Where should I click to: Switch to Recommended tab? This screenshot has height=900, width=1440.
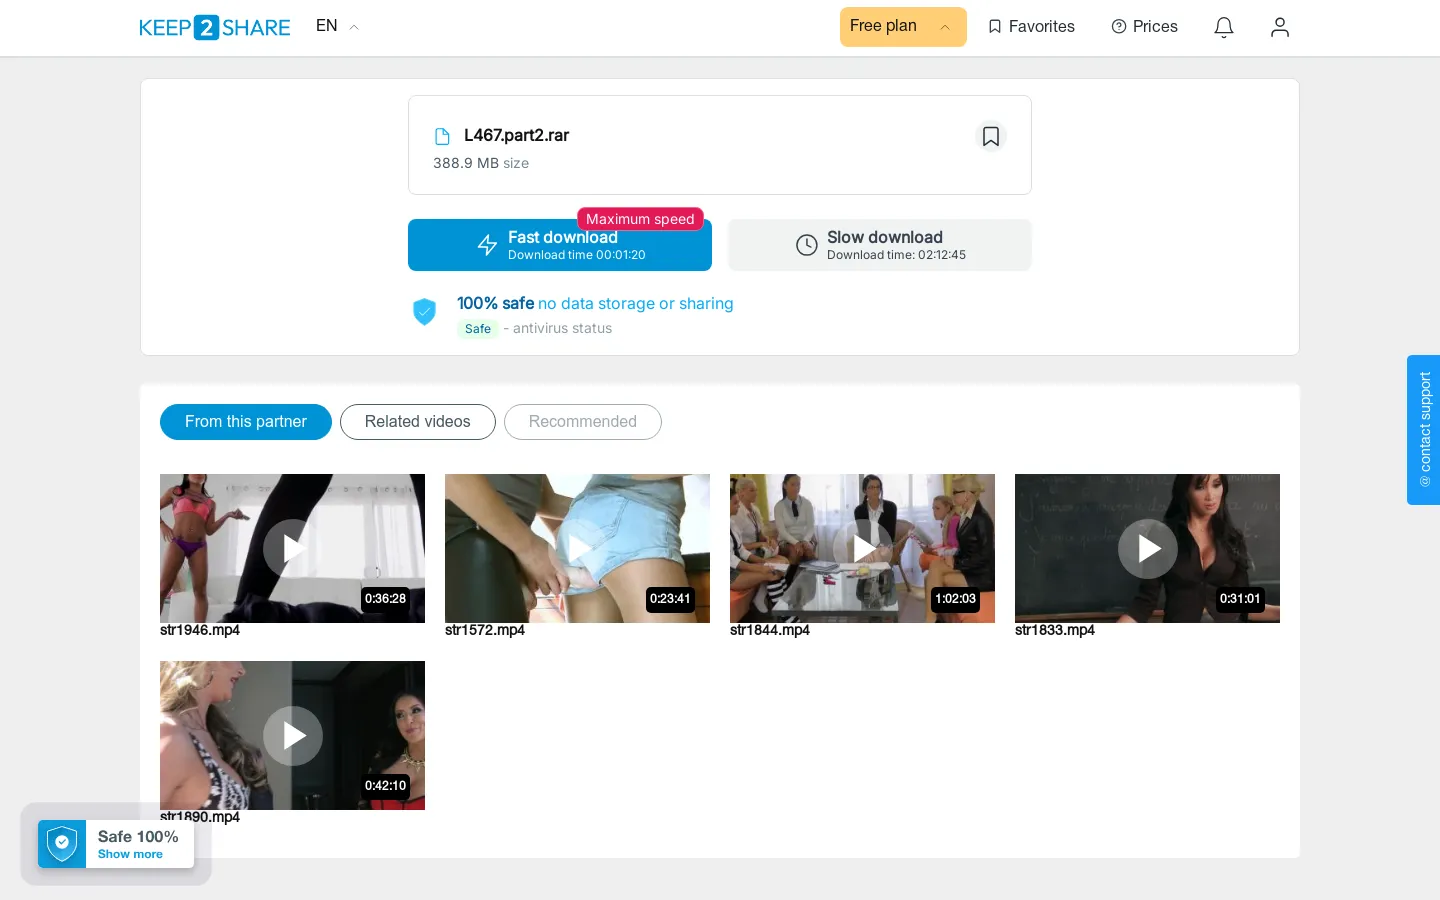(583, 422)
